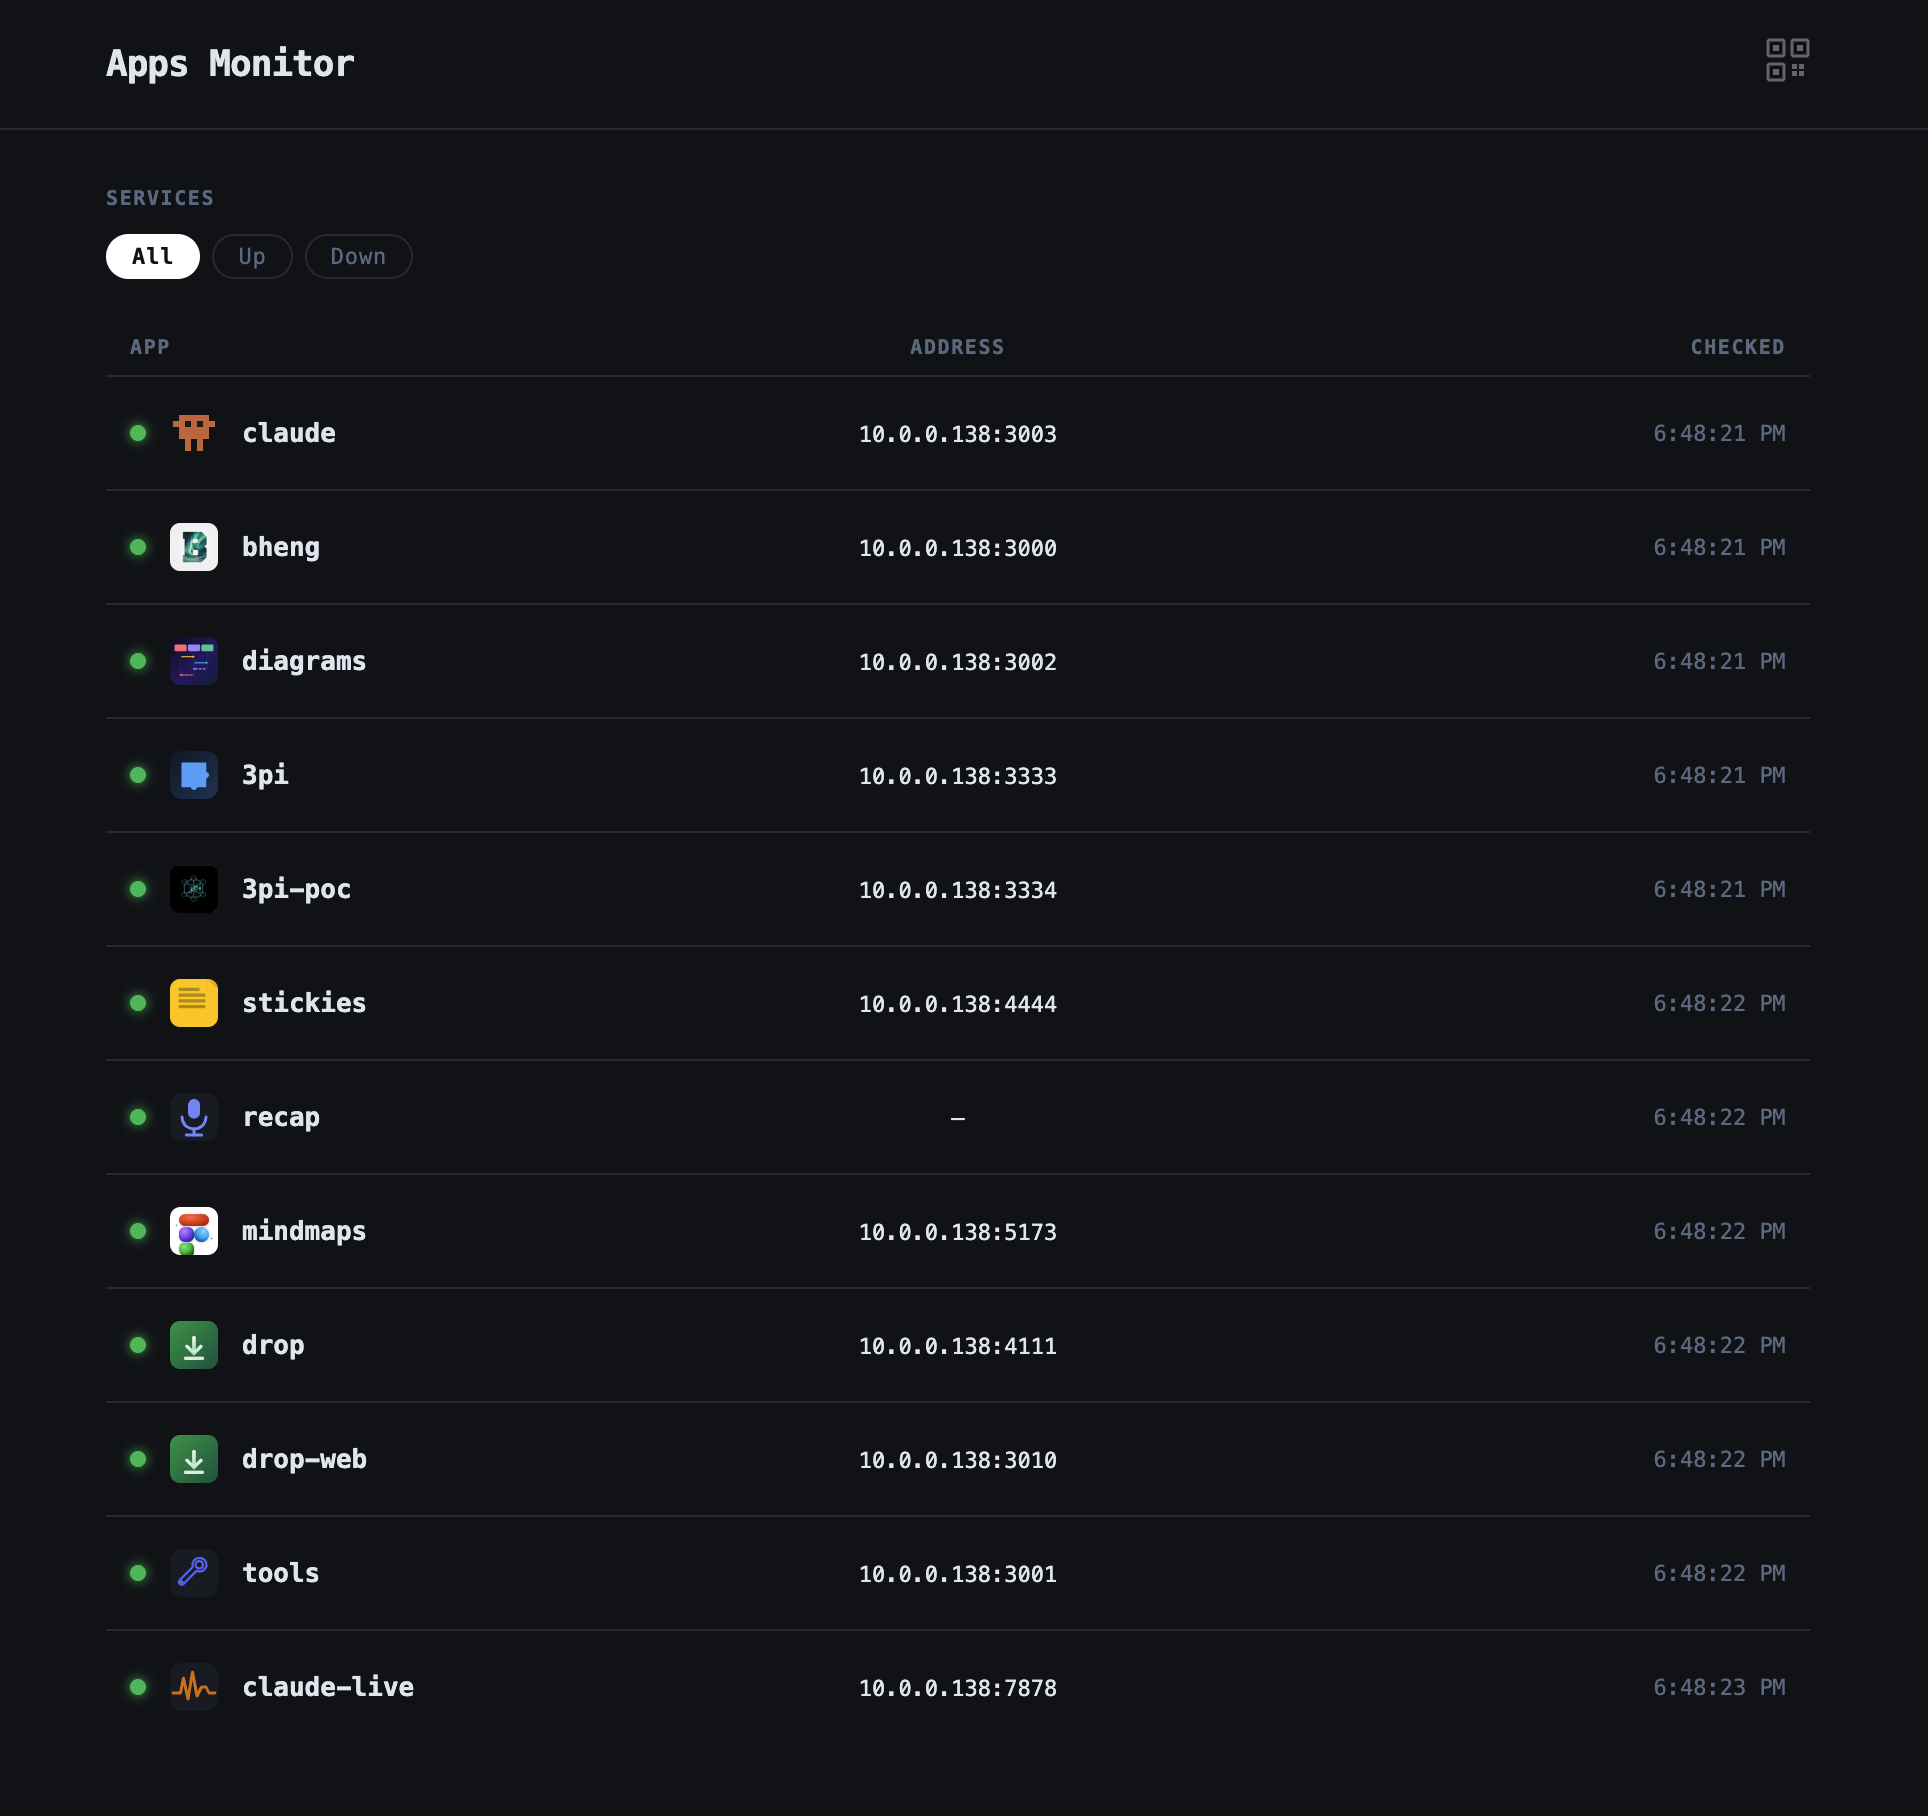The image size is (1928, 1816).
Task: Open the drop address 10.0.0.138:4111
Action: coord(957,1346)
